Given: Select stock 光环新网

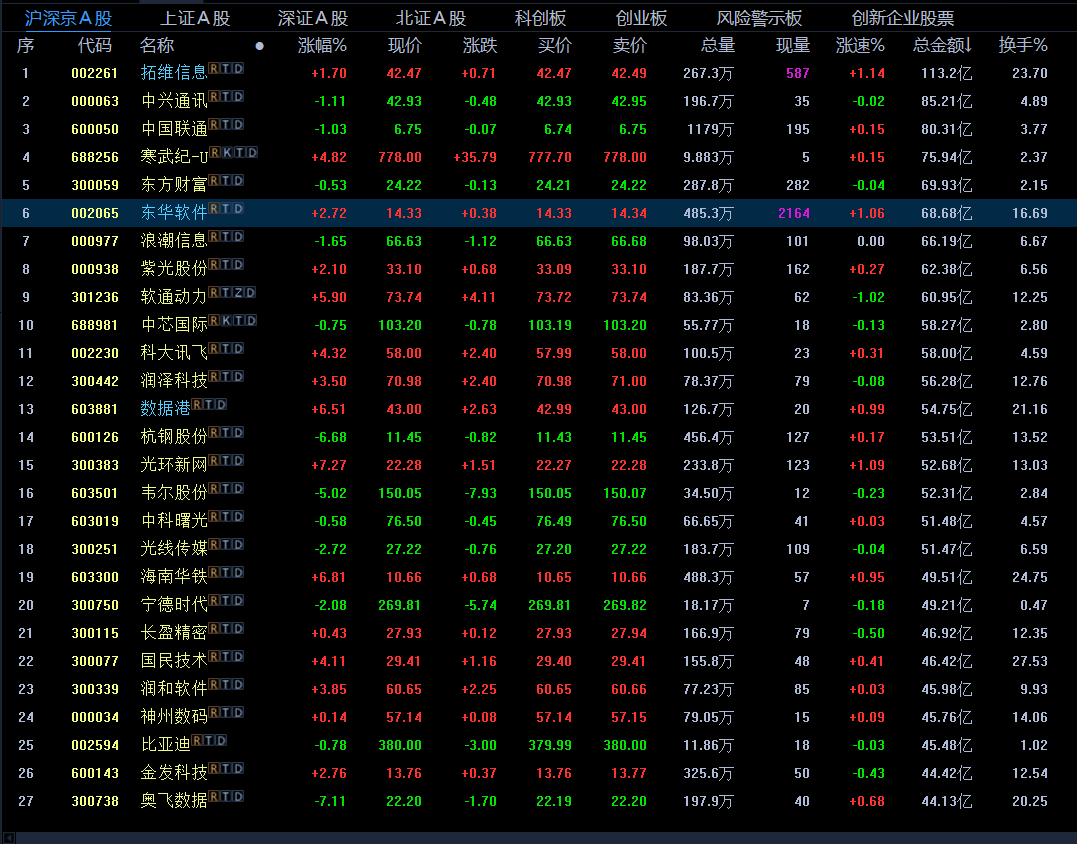Looking at the screenshot, I should click(174, 465).
